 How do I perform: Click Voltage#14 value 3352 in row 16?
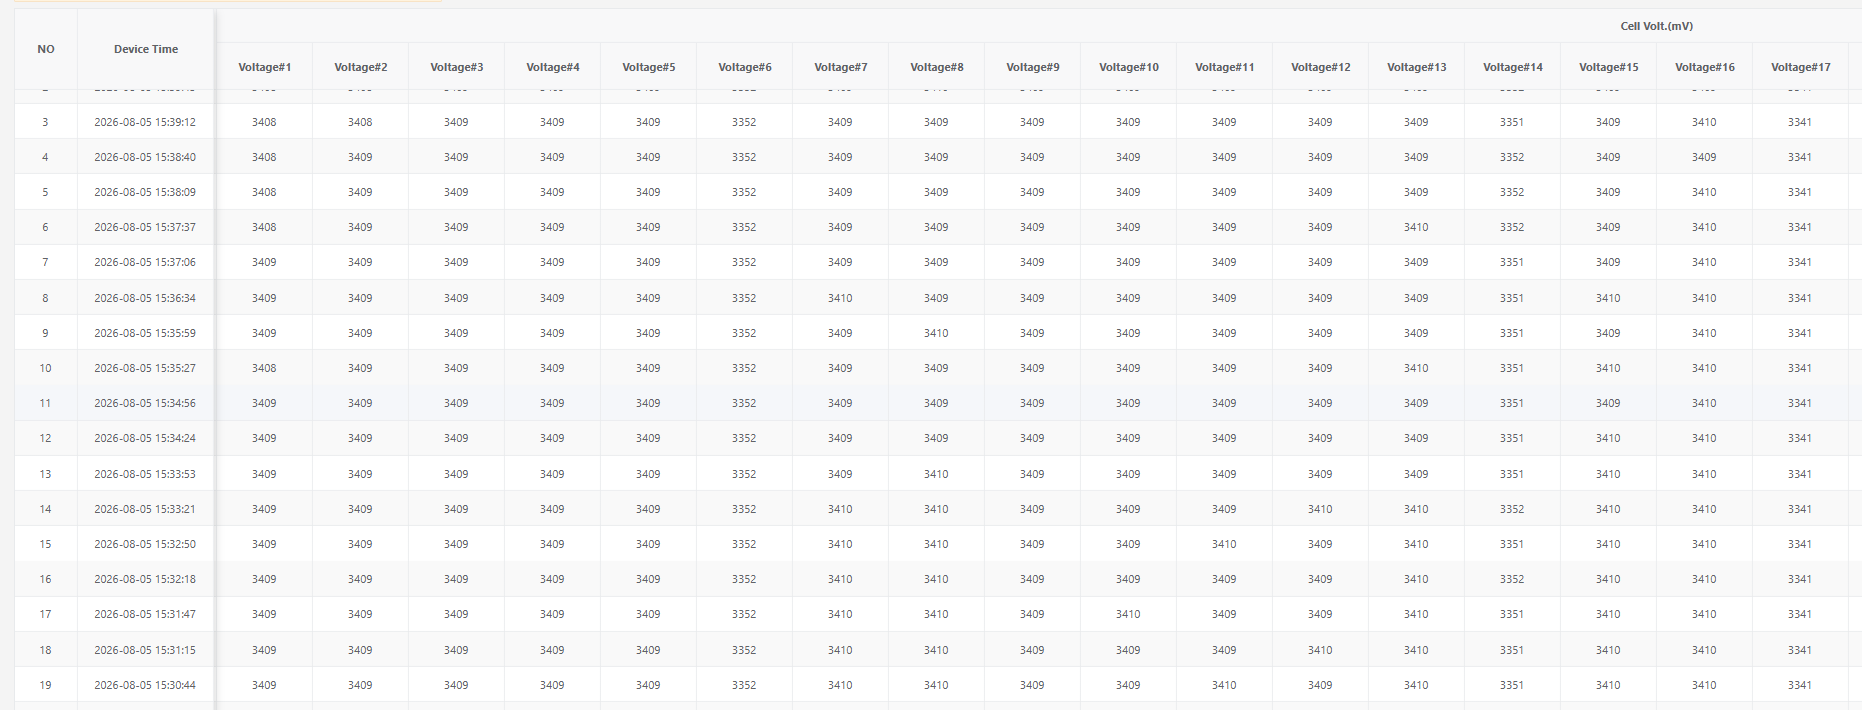click(1512, 579)
